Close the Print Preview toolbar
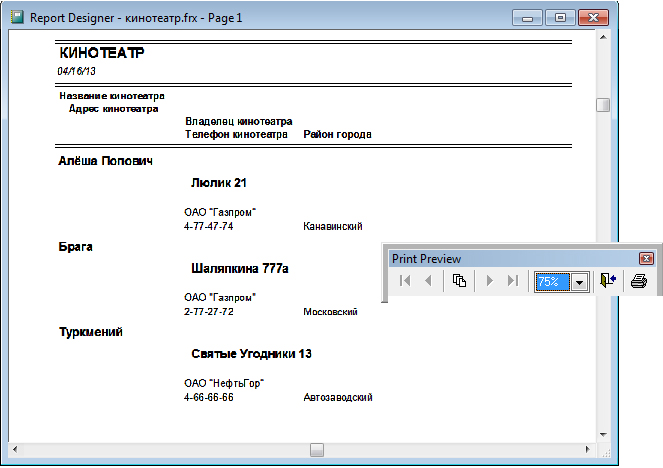The width and height of the screenshot is (663, 468). 646,258
